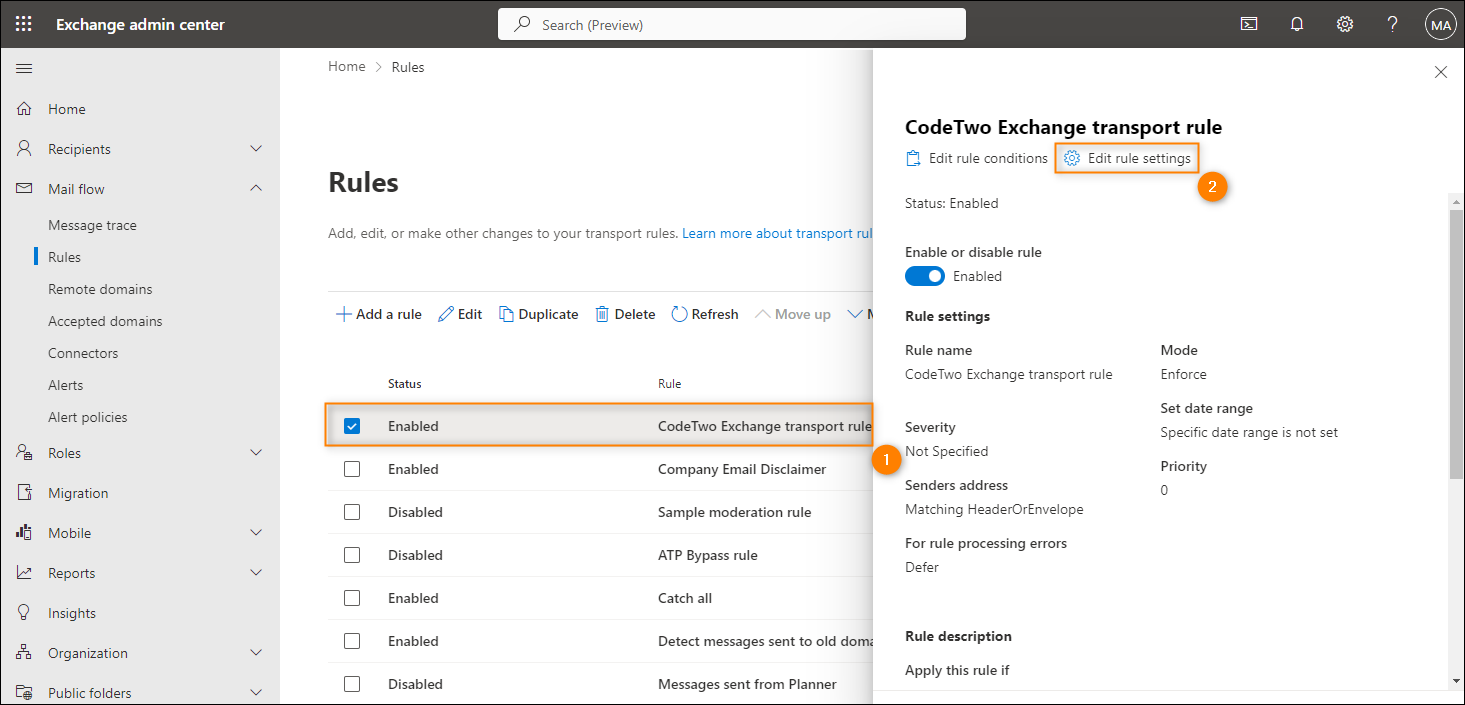Click the Public folders icon
Viewport: 1465px width, 705px height.
pos(24,693)
